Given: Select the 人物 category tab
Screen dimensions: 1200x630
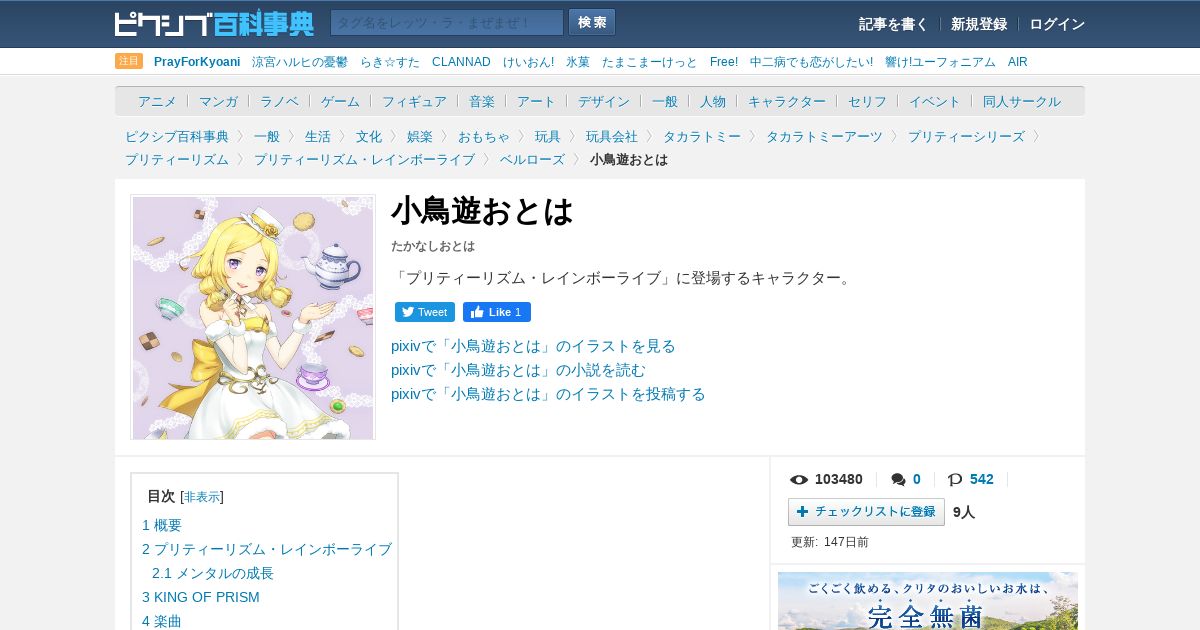Looking at the screenshot, I should 713,101.
